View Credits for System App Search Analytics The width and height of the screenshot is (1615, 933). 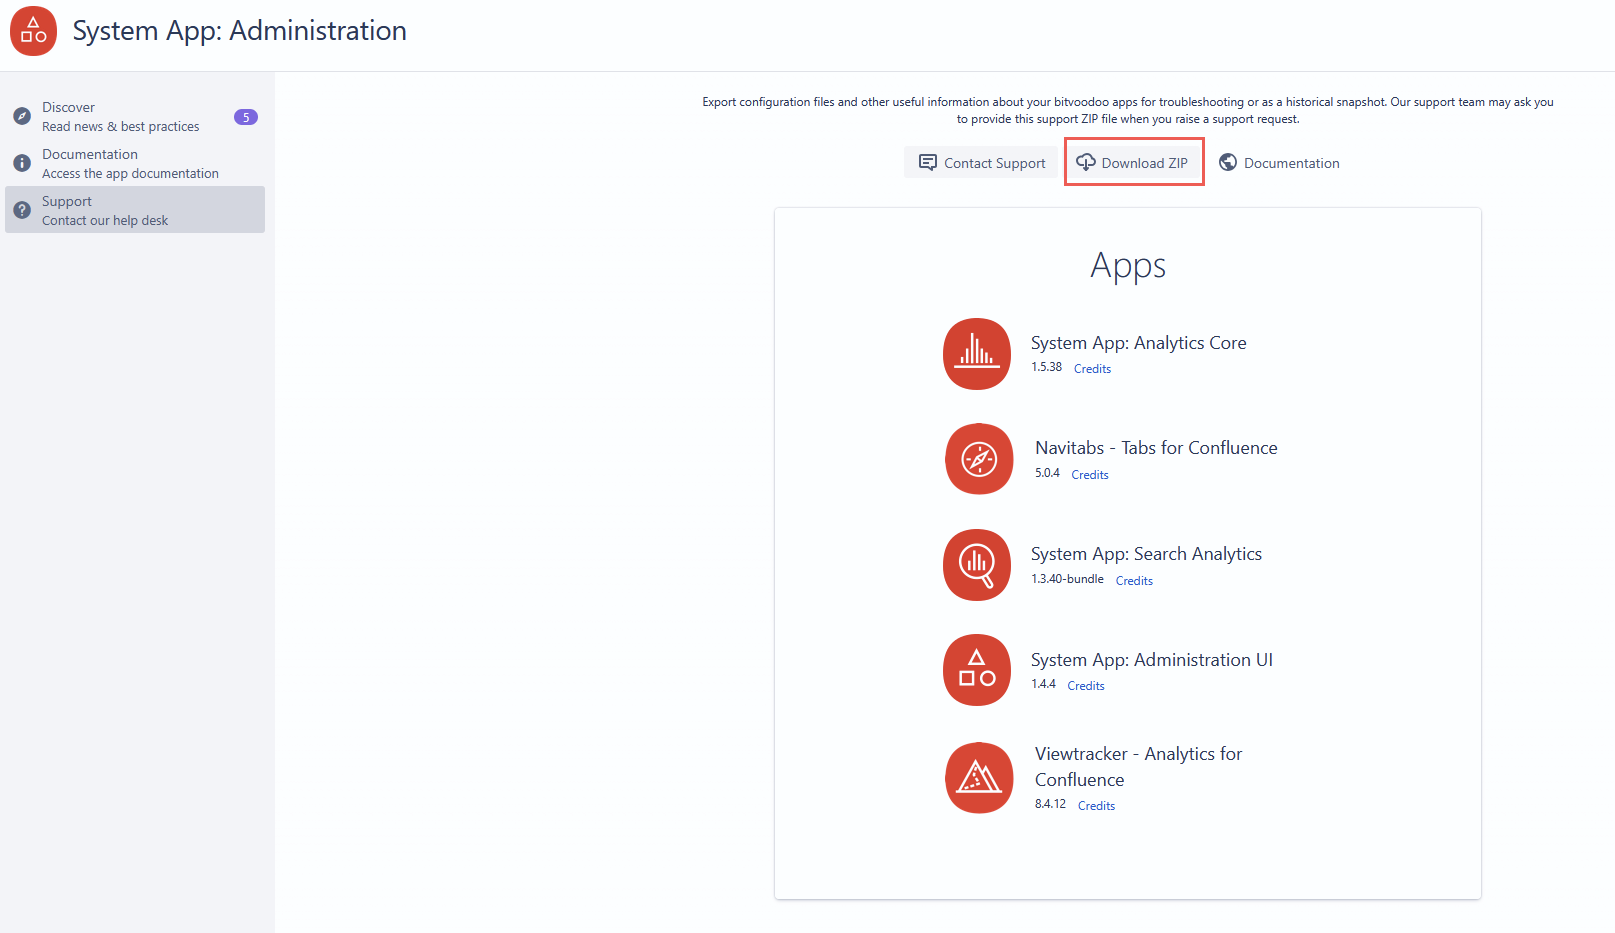click(1134, 581)
